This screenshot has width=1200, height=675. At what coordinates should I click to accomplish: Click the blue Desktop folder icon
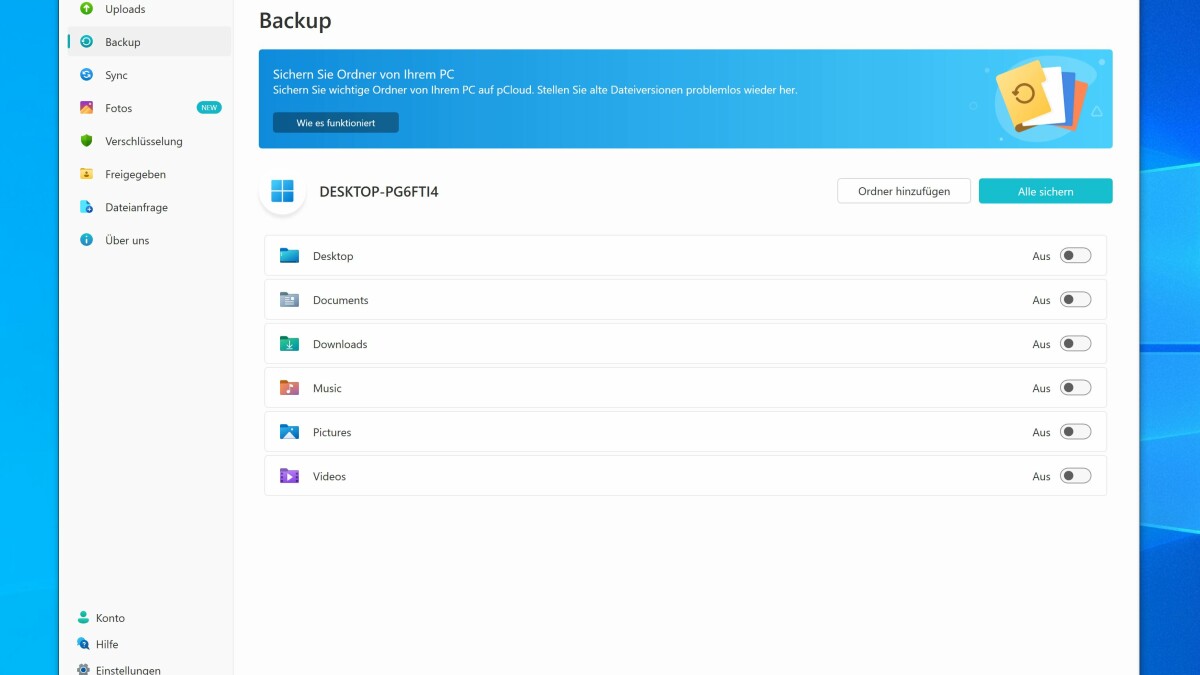pos(289,256)
